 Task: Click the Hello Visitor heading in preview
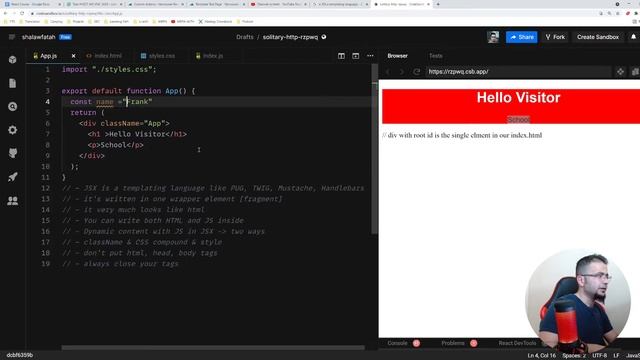518,98
